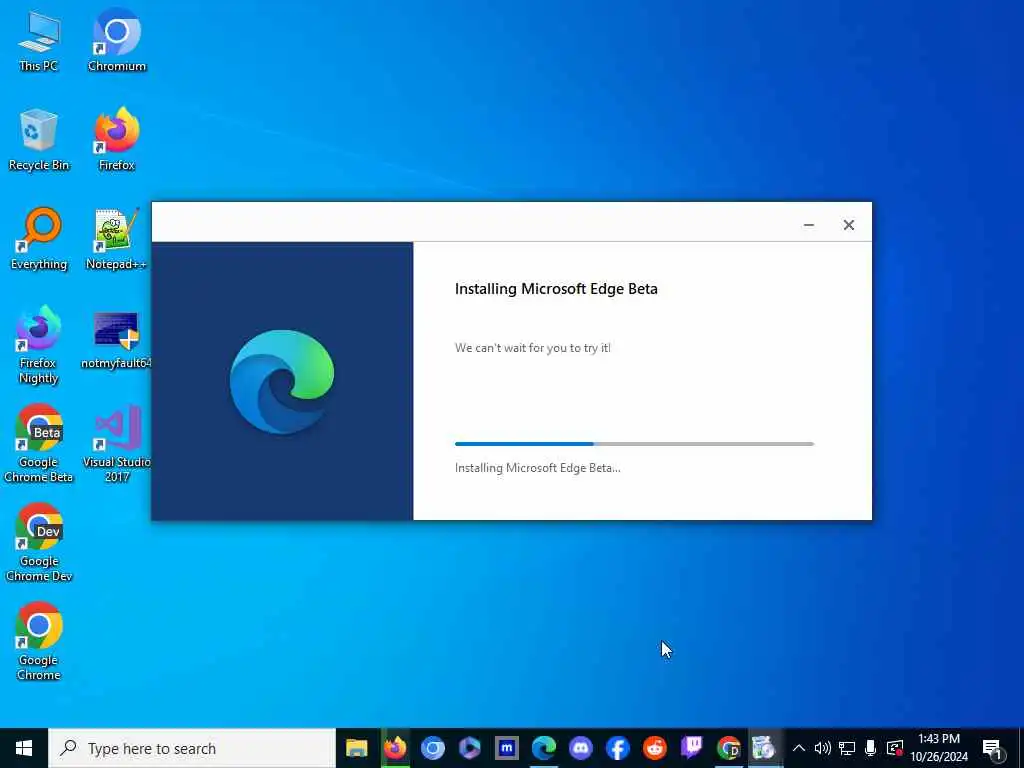
Task: Click the tray icon with the red dot
Action: point(895,748)
